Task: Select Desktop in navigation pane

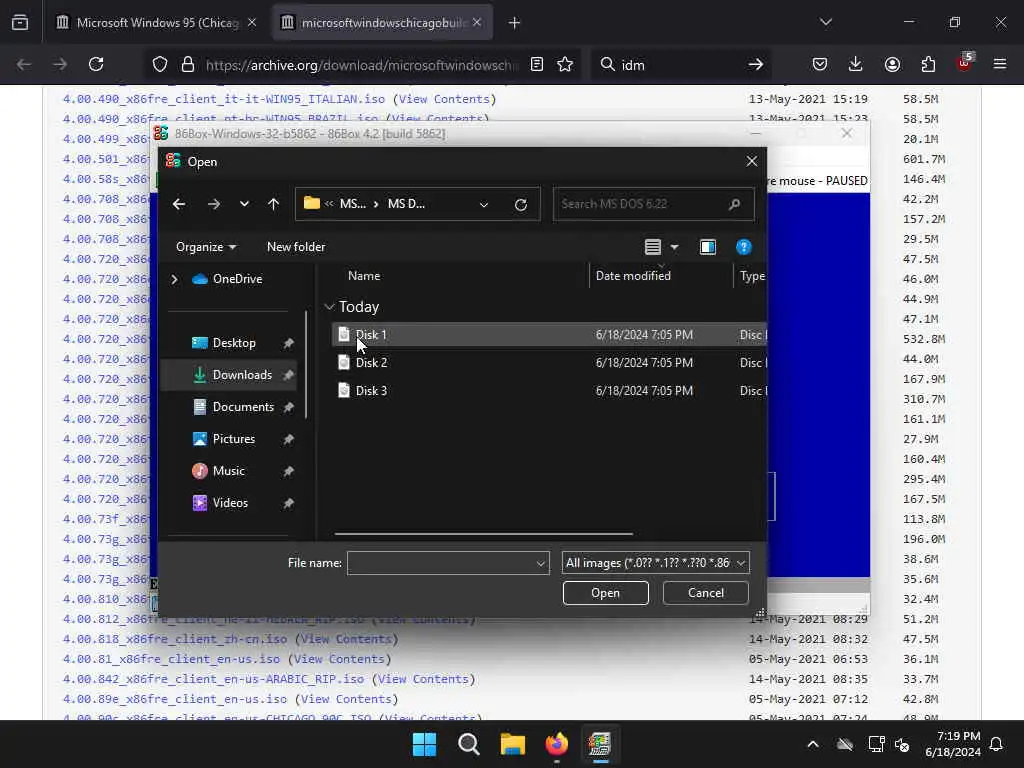Action: [234, 343]
